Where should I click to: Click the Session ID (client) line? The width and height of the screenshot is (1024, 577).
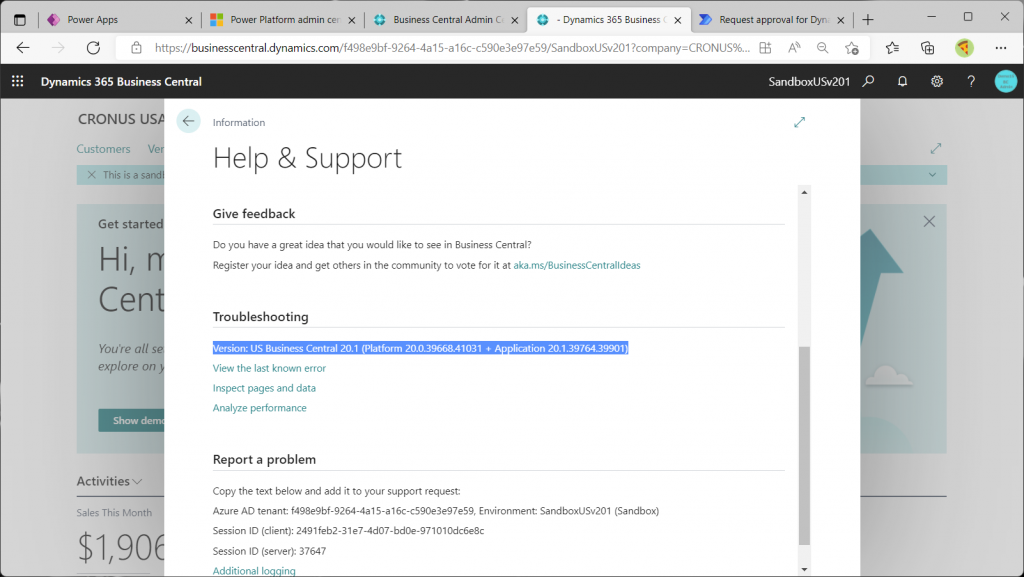pyautogui.click(x=348, y=531)
